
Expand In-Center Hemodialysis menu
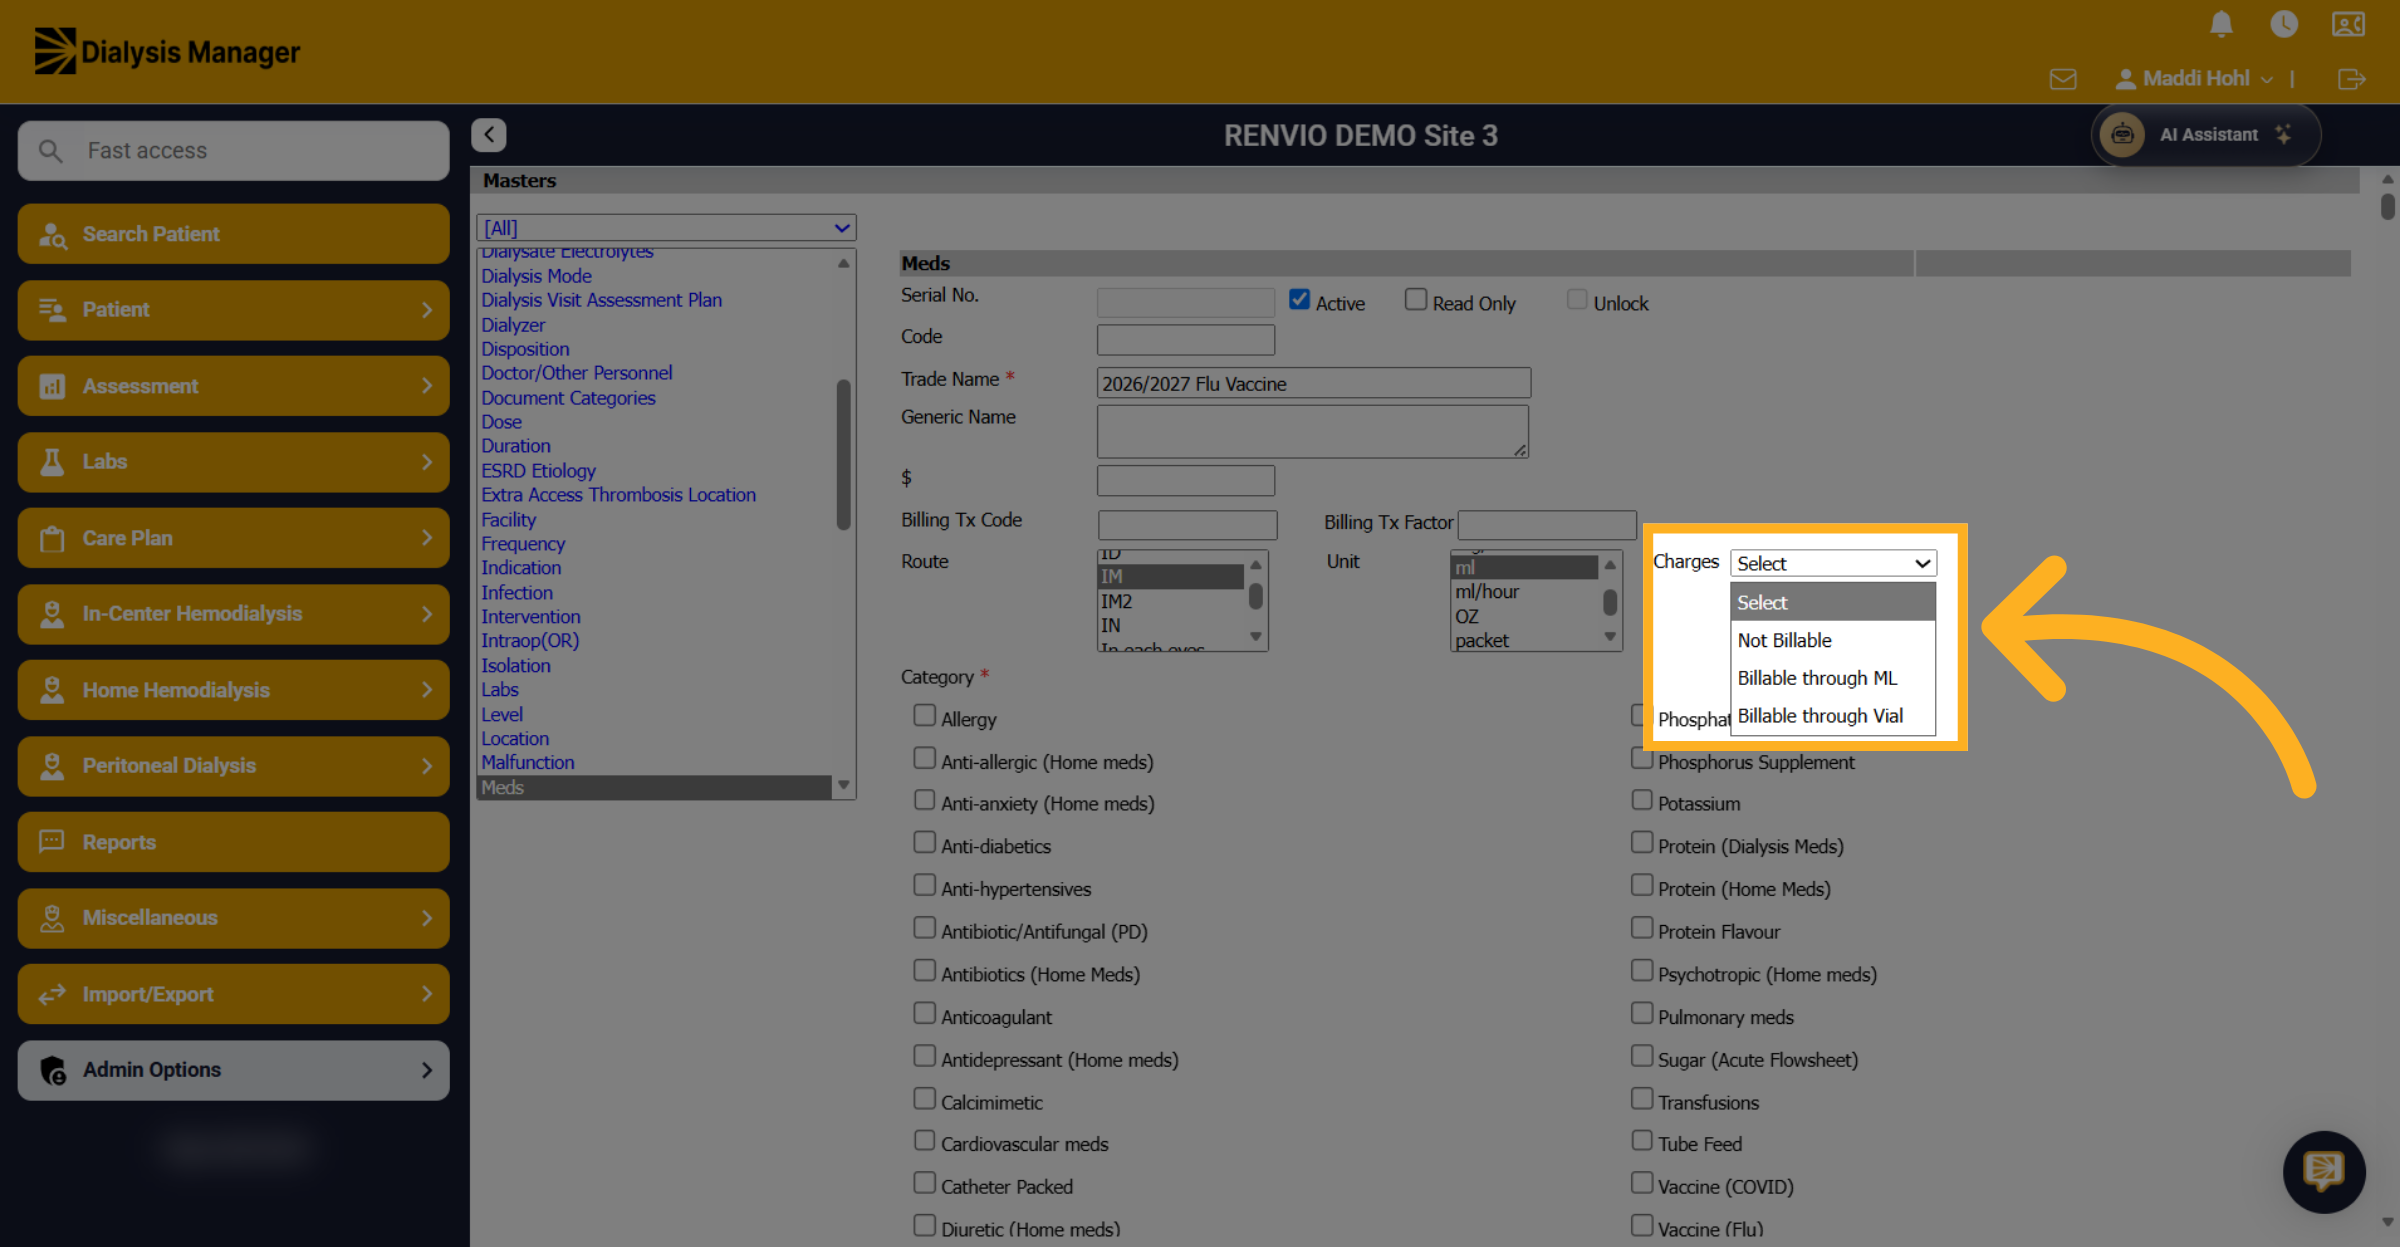coord(233,614)
